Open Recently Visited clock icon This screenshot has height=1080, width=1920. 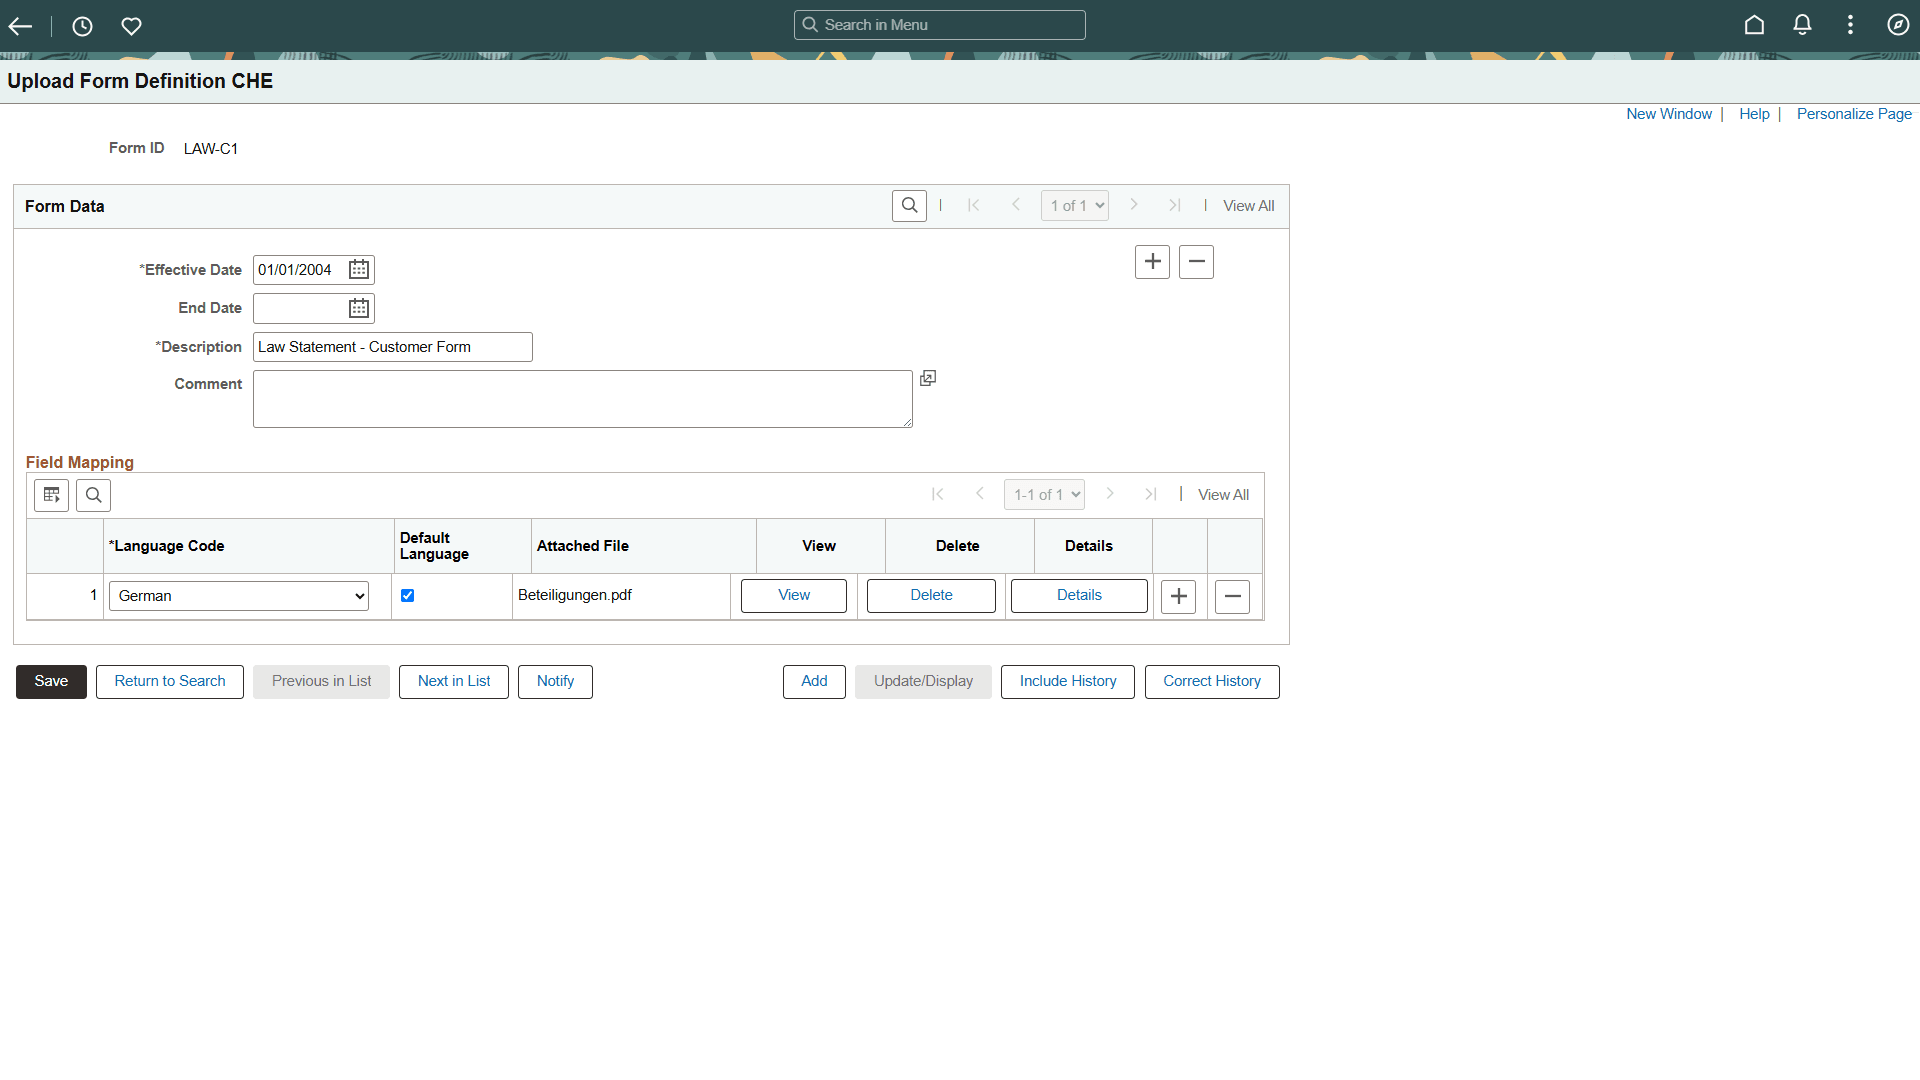point(82,26)
